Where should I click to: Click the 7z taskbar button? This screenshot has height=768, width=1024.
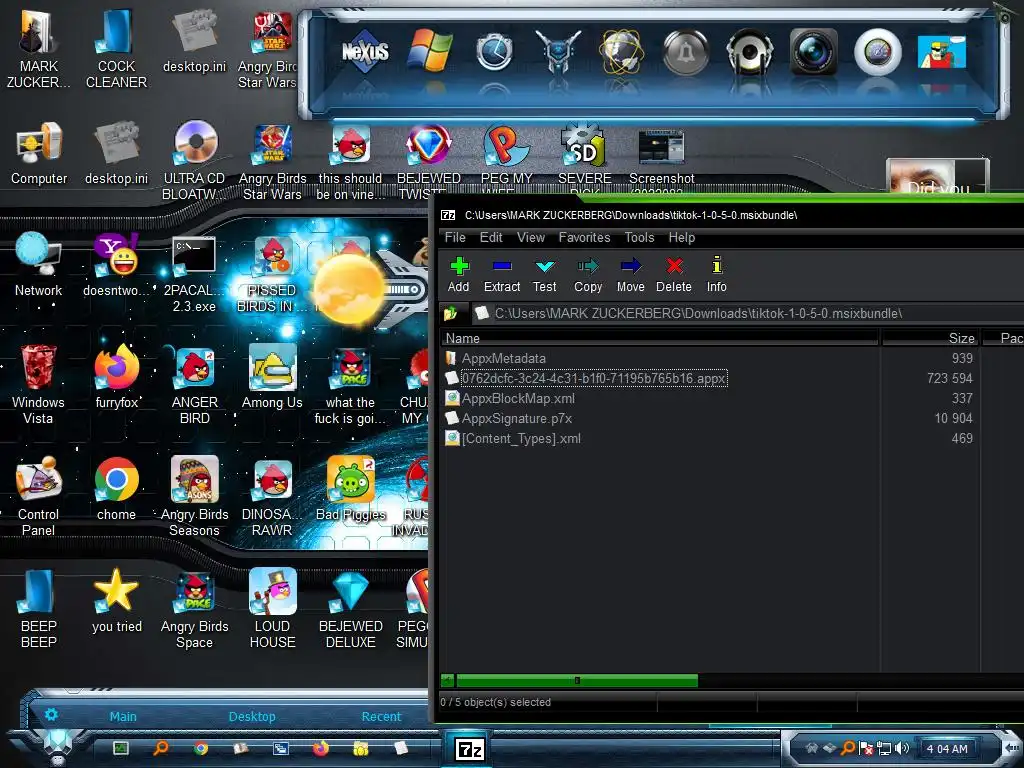[x=470, y=749]
